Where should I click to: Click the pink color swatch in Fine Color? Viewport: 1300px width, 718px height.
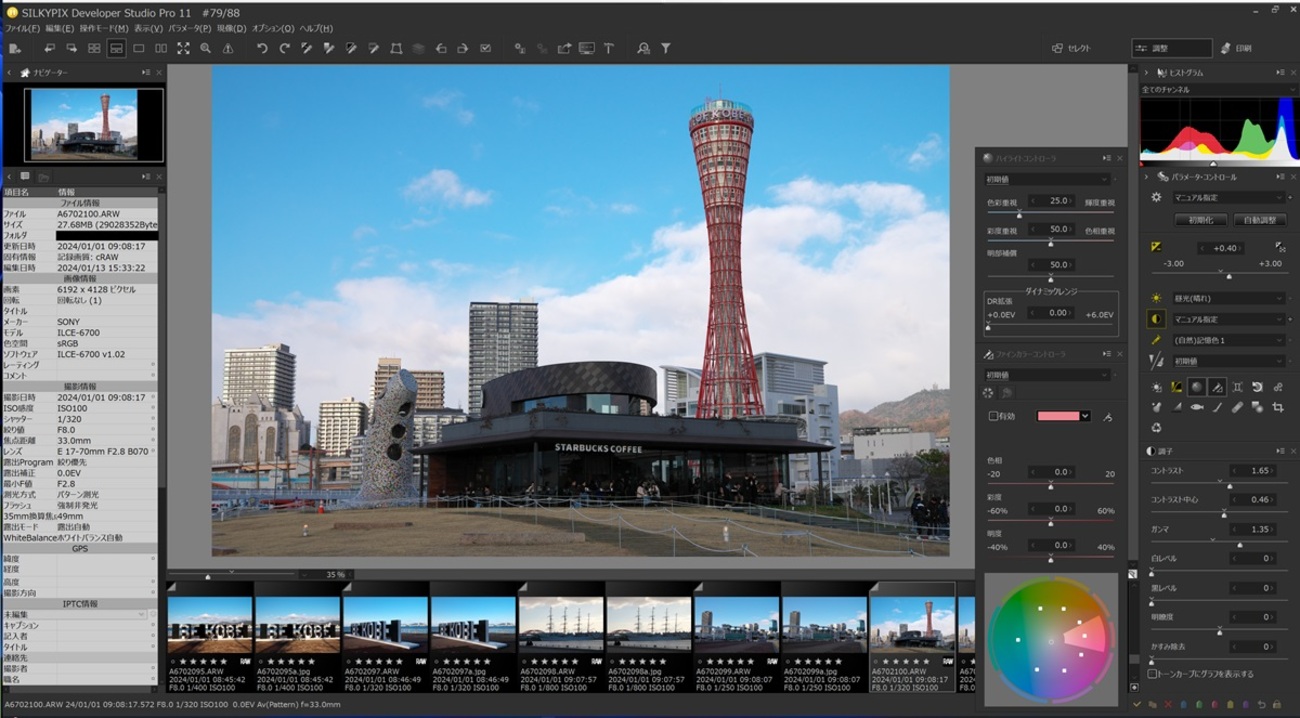click(1058, 416)
